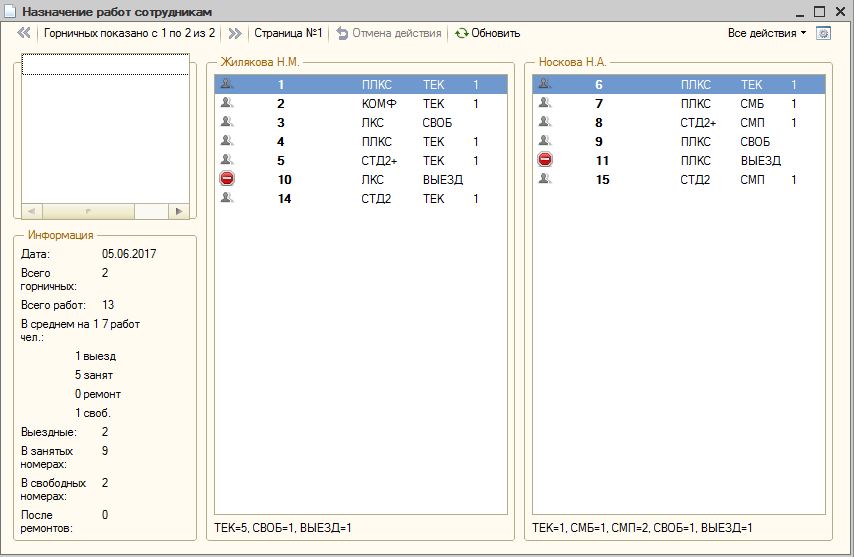
Task: Click ВЫЕЗД status in room 11 row
Action: tap(761, 161)
